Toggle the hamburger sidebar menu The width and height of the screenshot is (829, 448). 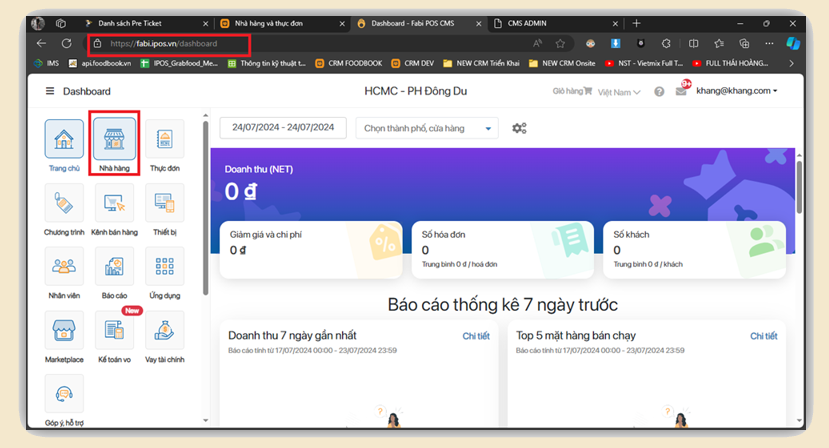coord(50,91)
